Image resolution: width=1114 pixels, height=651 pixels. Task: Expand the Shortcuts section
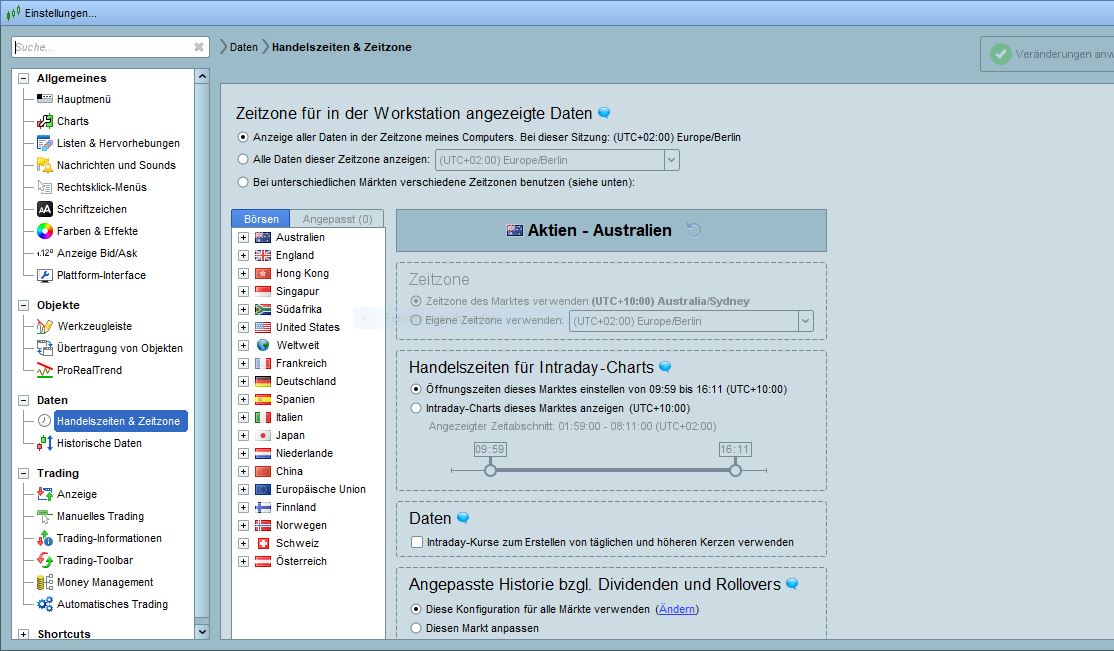click(x=23, y=634)
